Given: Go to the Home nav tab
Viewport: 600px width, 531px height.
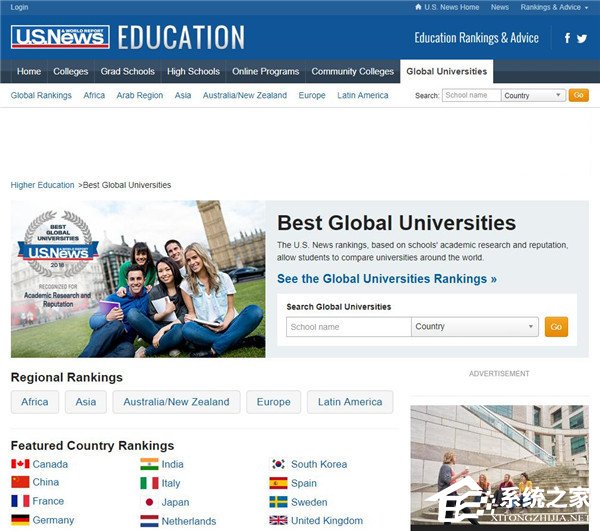Looking at the screenshot, I should (29, 72).
